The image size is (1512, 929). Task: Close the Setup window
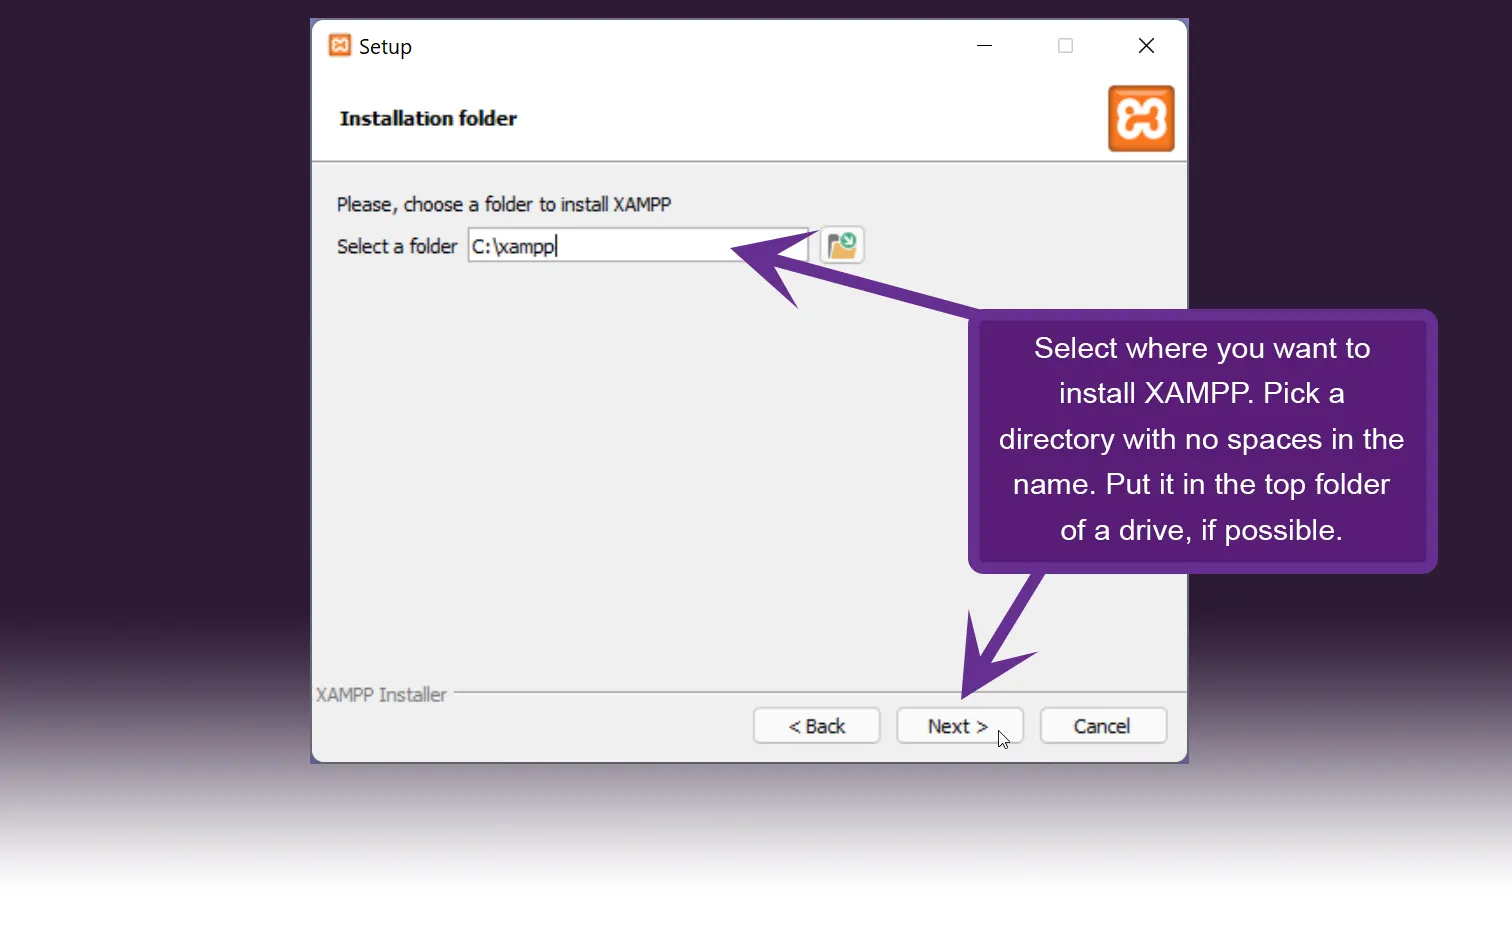click(1146, 46)
